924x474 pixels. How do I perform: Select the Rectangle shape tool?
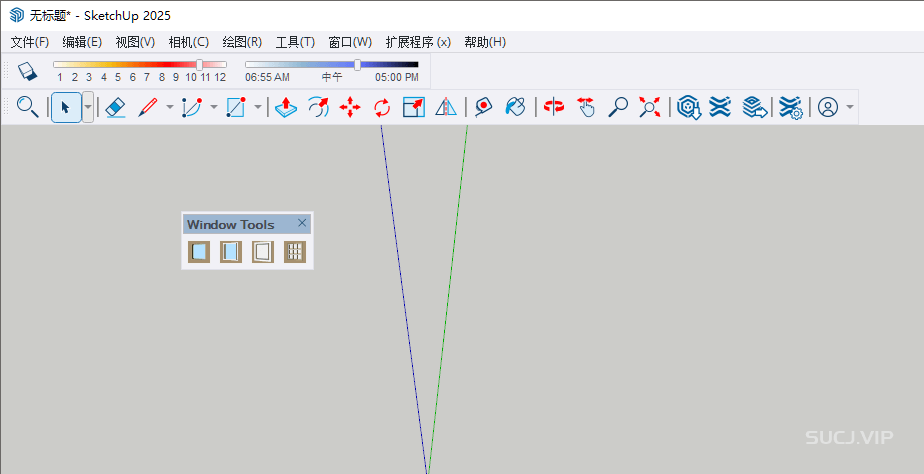pyautogui.click(x=236, y=107)
